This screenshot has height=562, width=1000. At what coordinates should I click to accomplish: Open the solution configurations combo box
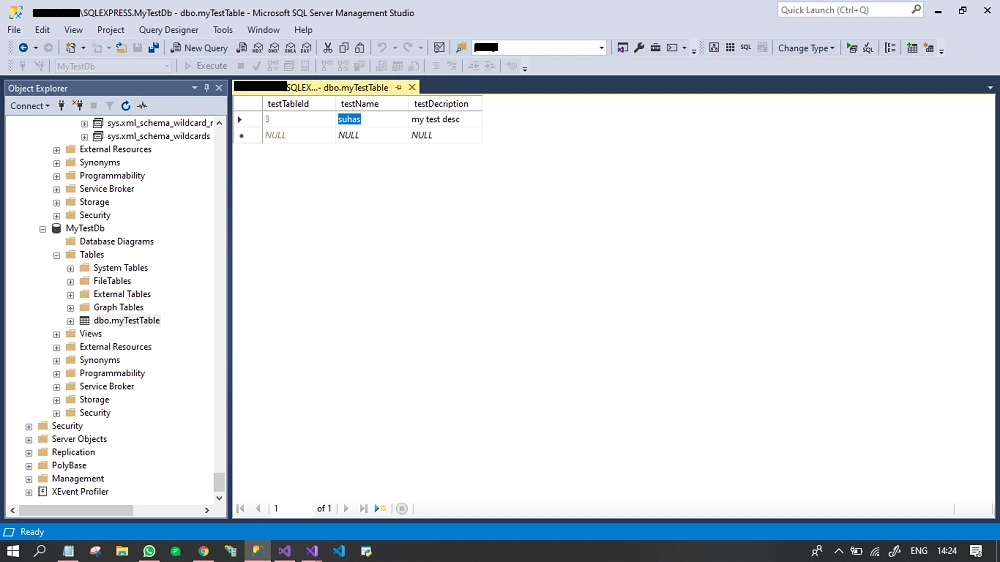539,48
